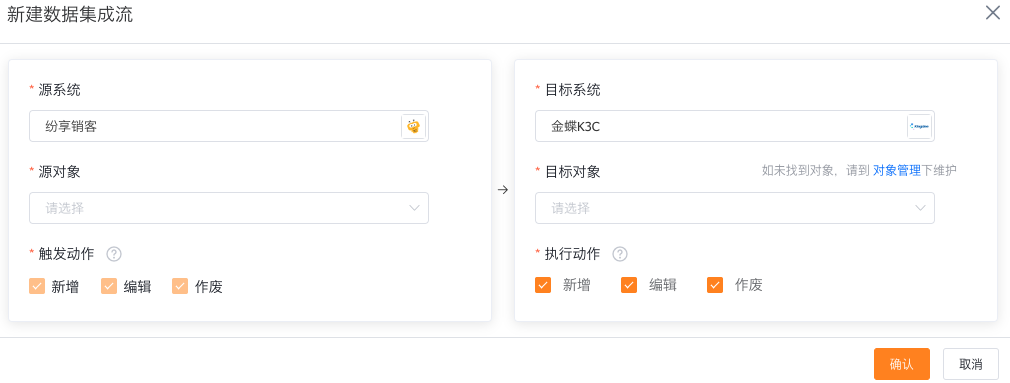The image size is (1010, 383).
Task: Uncheck 新增 under 执行动作
Action: point(543,285)
